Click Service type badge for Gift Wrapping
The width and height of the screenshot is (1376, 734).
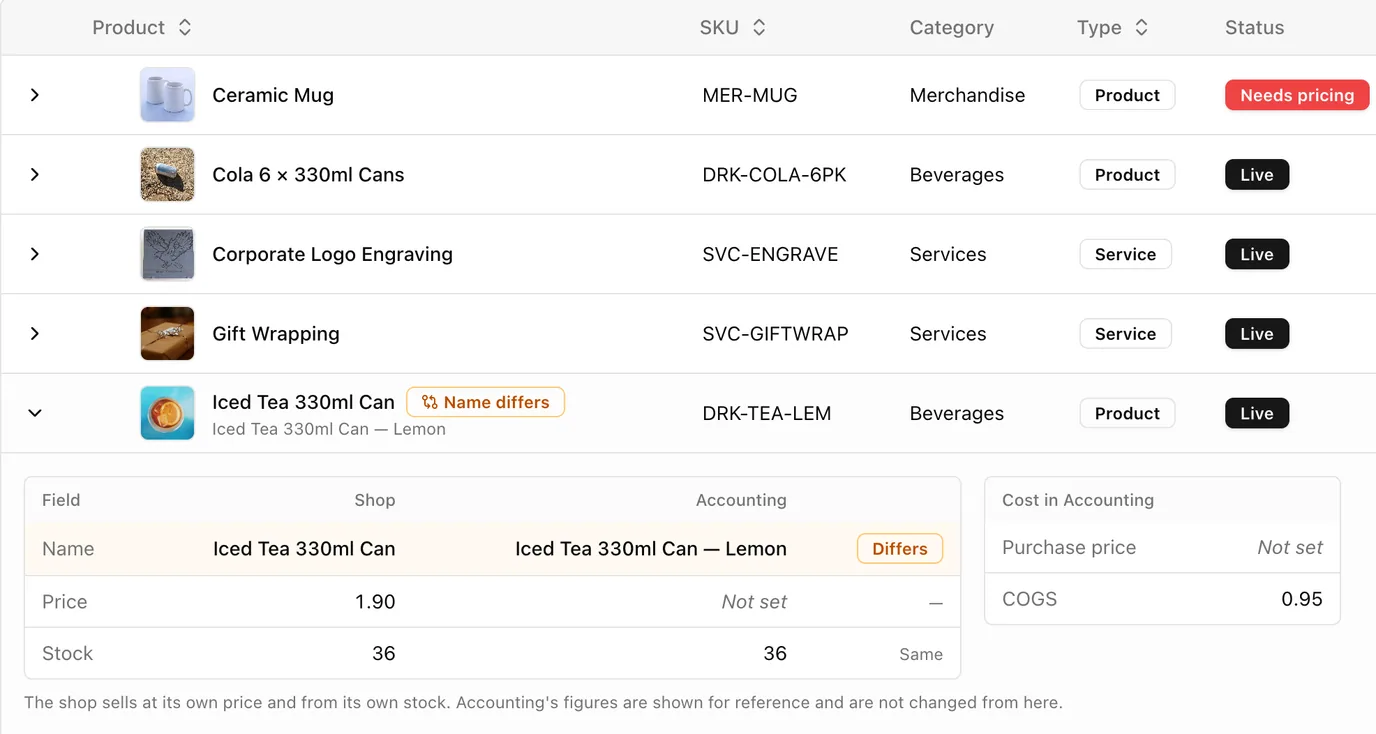coord(1125,334)
